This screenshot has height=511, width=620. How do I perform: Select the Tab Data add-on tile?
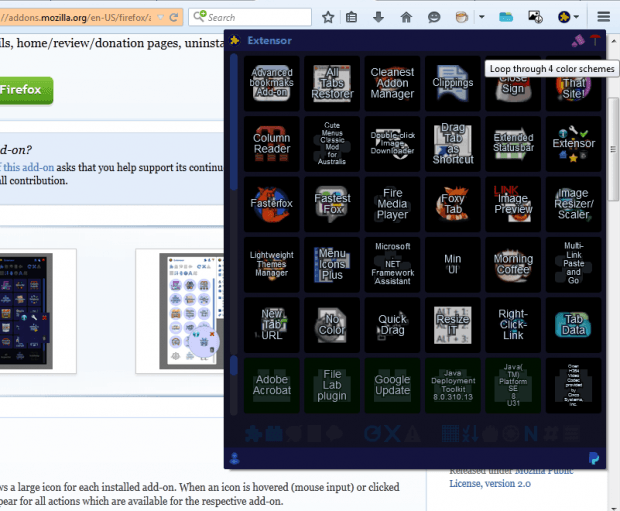[574, 324]
